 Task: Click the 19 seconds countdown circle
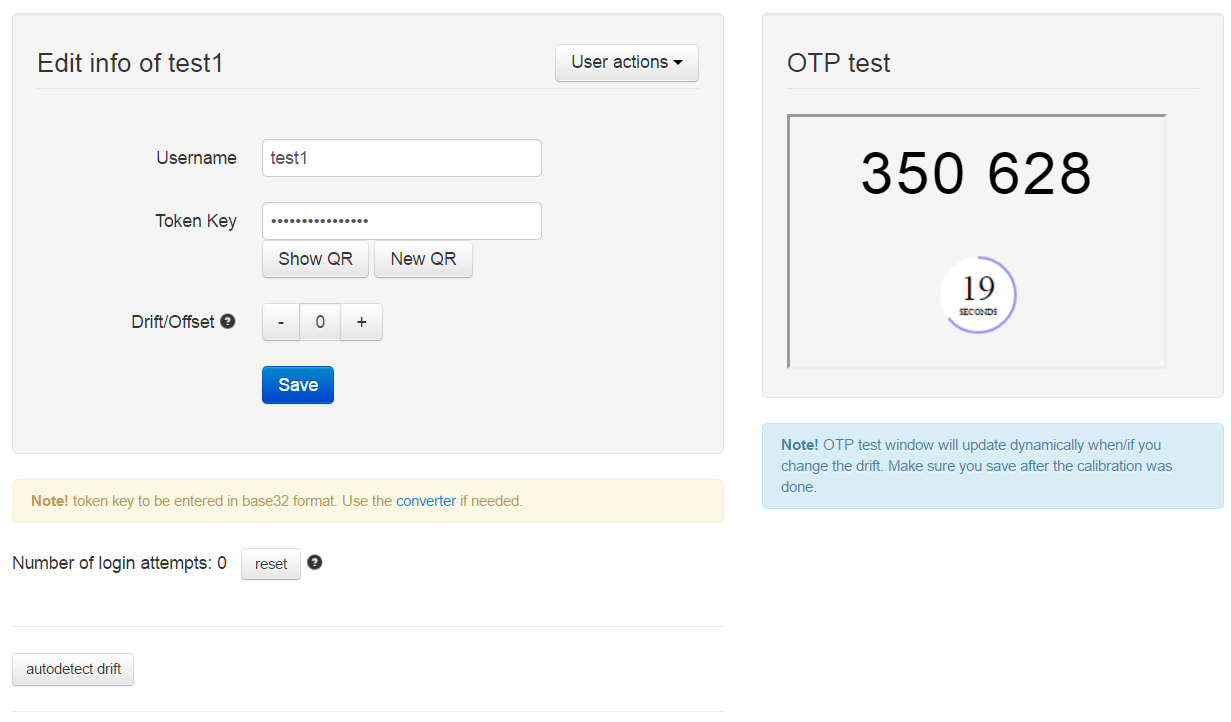[978, 295]
